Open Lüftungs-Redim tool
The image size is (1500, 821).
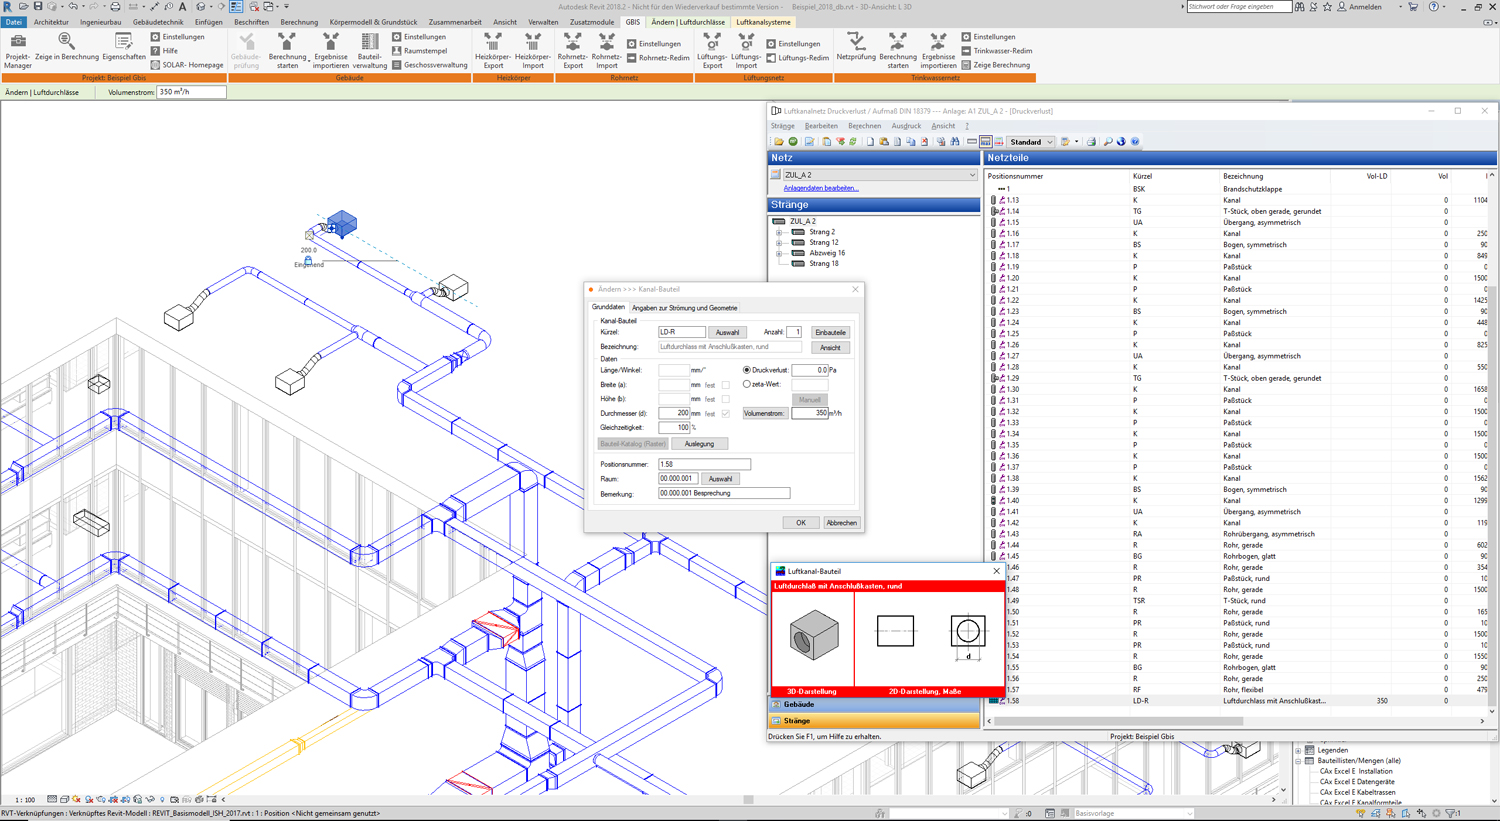pyautogui.click(x=797, y=58)
